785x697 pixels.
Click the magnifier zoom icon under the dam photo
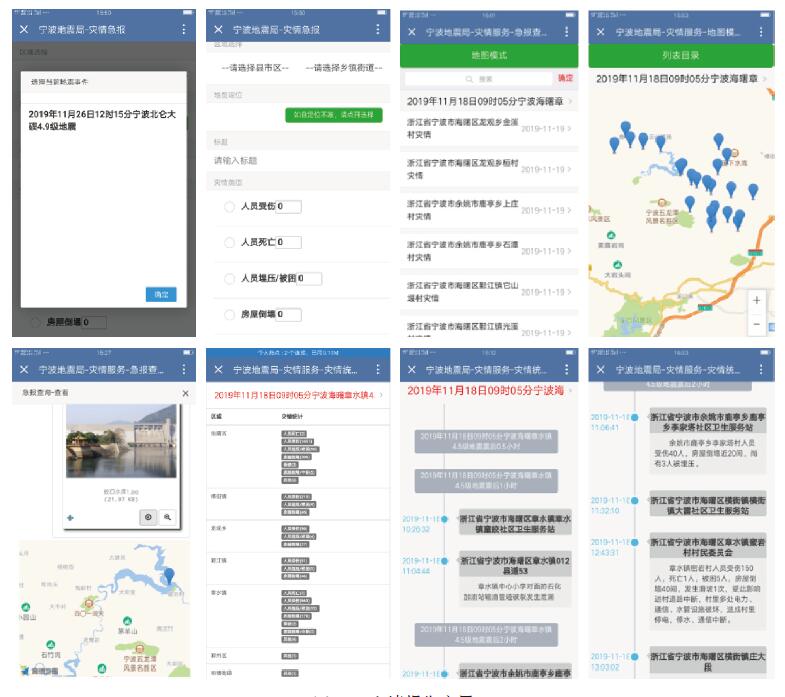167,517
